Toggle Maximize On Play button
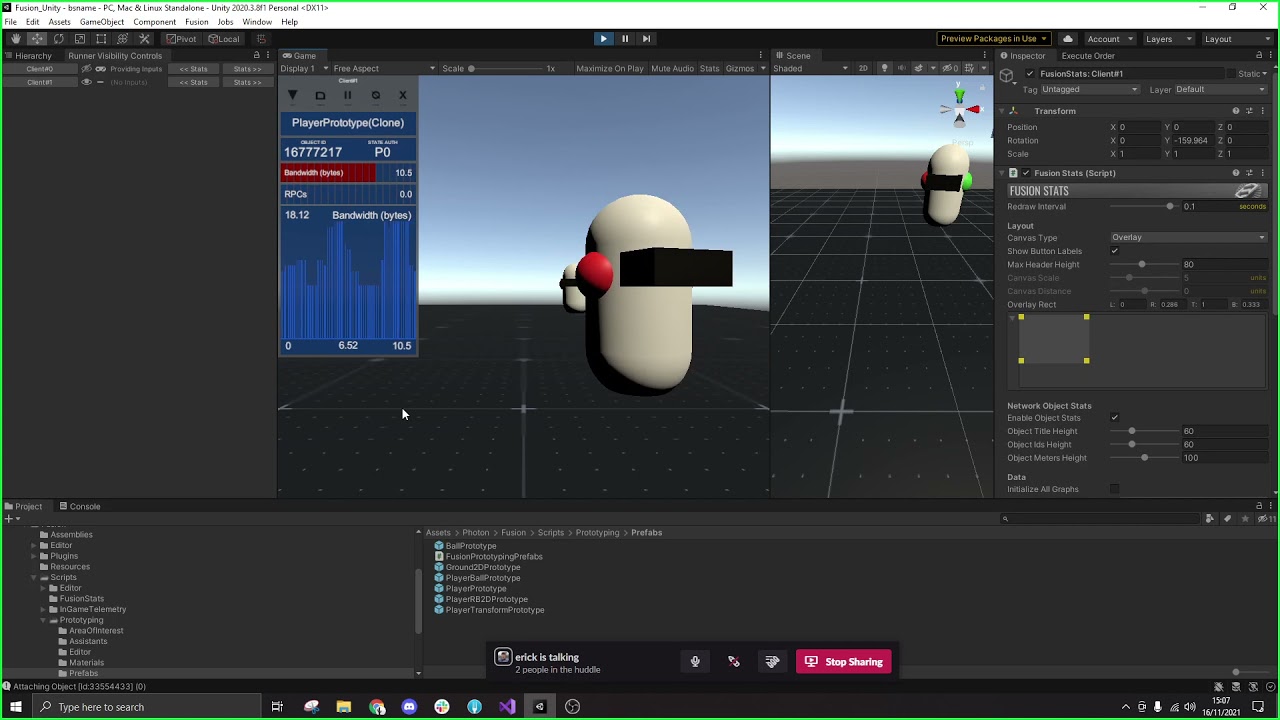Screen dimensions: 1280x720 coord(610,69)
